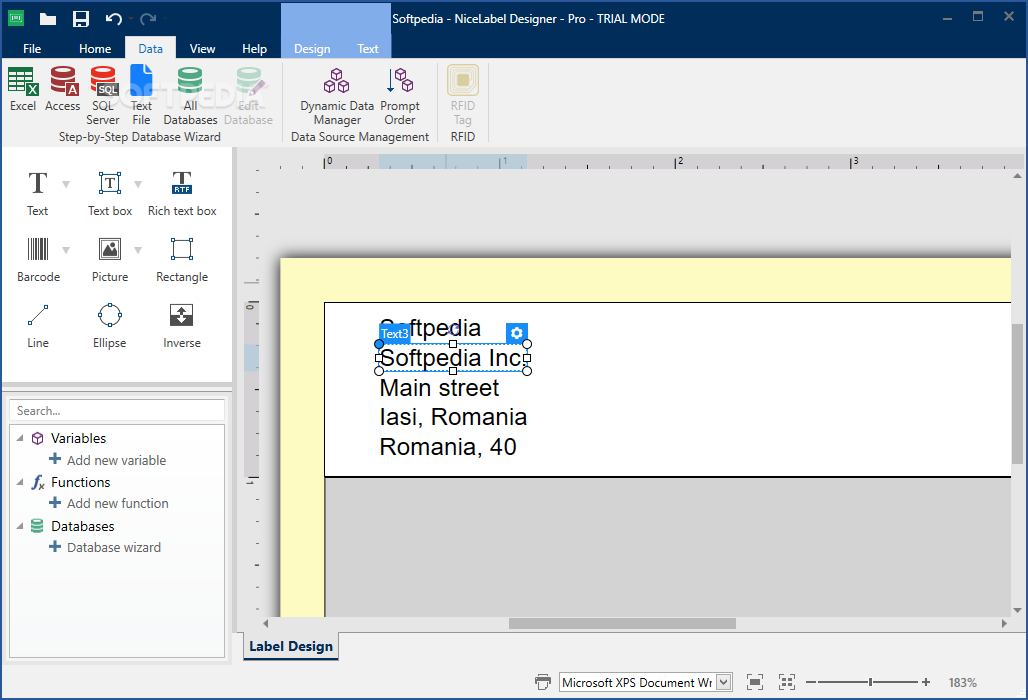This screenshot has width=1028, height=700.
Task: Click the horizontal scrollbar thumb
Action: pyautogui.click(x=622, y=623)
